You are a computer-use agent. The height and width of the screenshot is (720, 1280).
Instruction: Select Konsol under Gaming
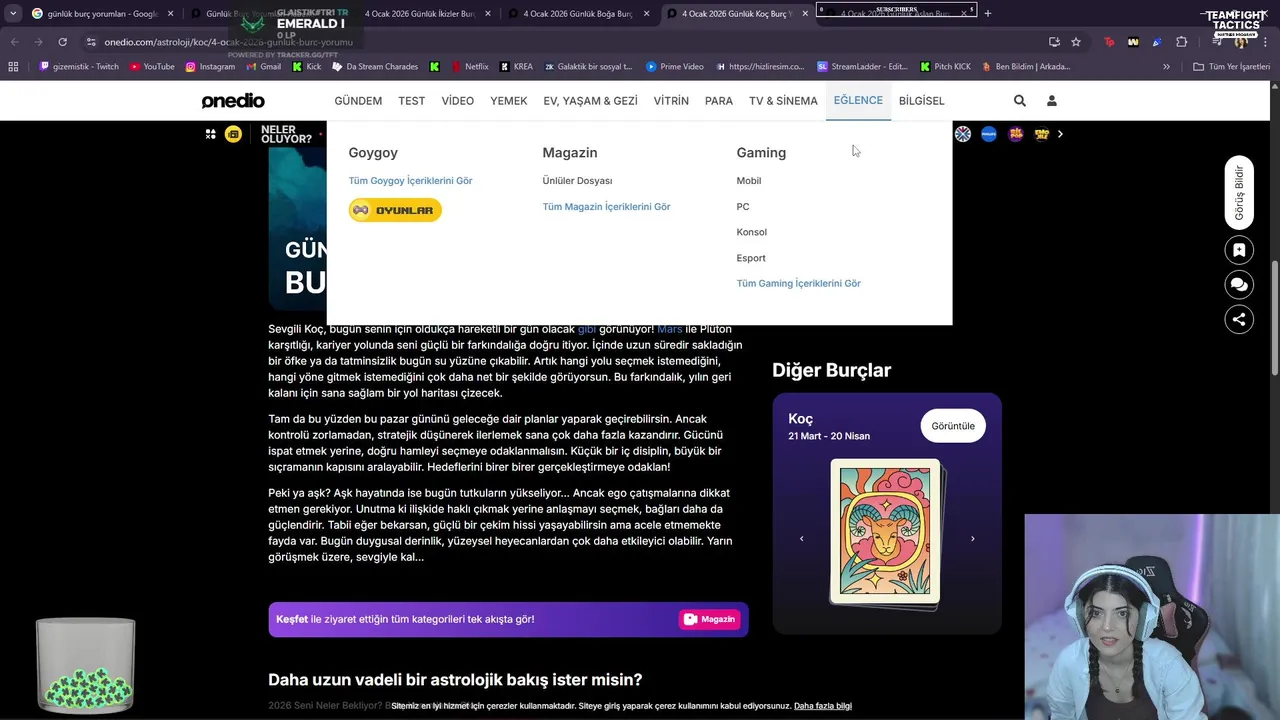click(x=752, y=232)
